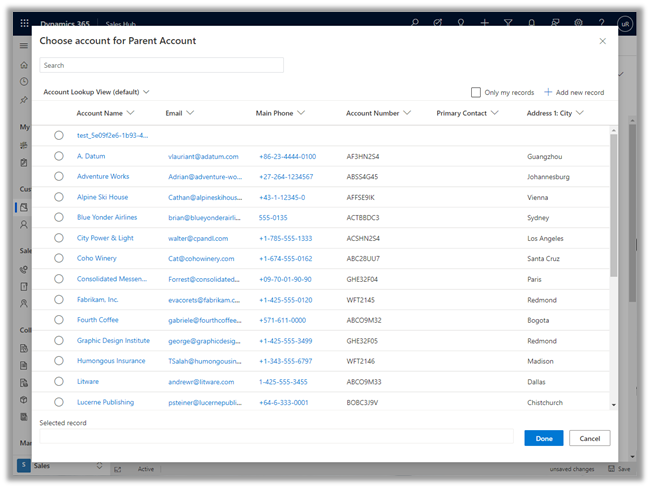Open the Fabrikam, Inc. account link
This screenshot has height=488, width=650.
coord(98,300)
